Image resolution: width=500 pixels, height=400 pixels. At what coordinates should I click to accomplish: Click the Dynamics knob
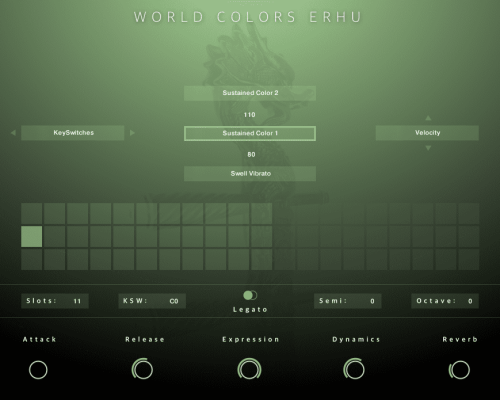pos(354,369)
